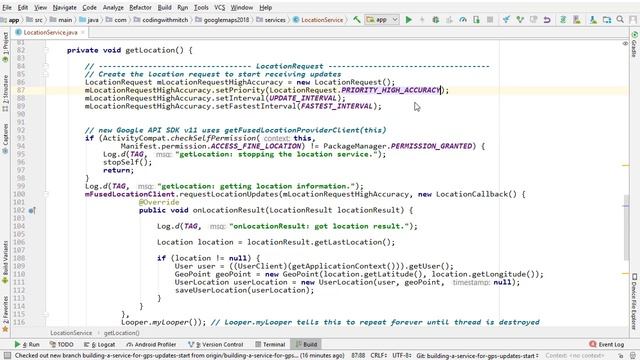
Task: Click the fold end marker at line 115
Action: click(x=46, y=314)
